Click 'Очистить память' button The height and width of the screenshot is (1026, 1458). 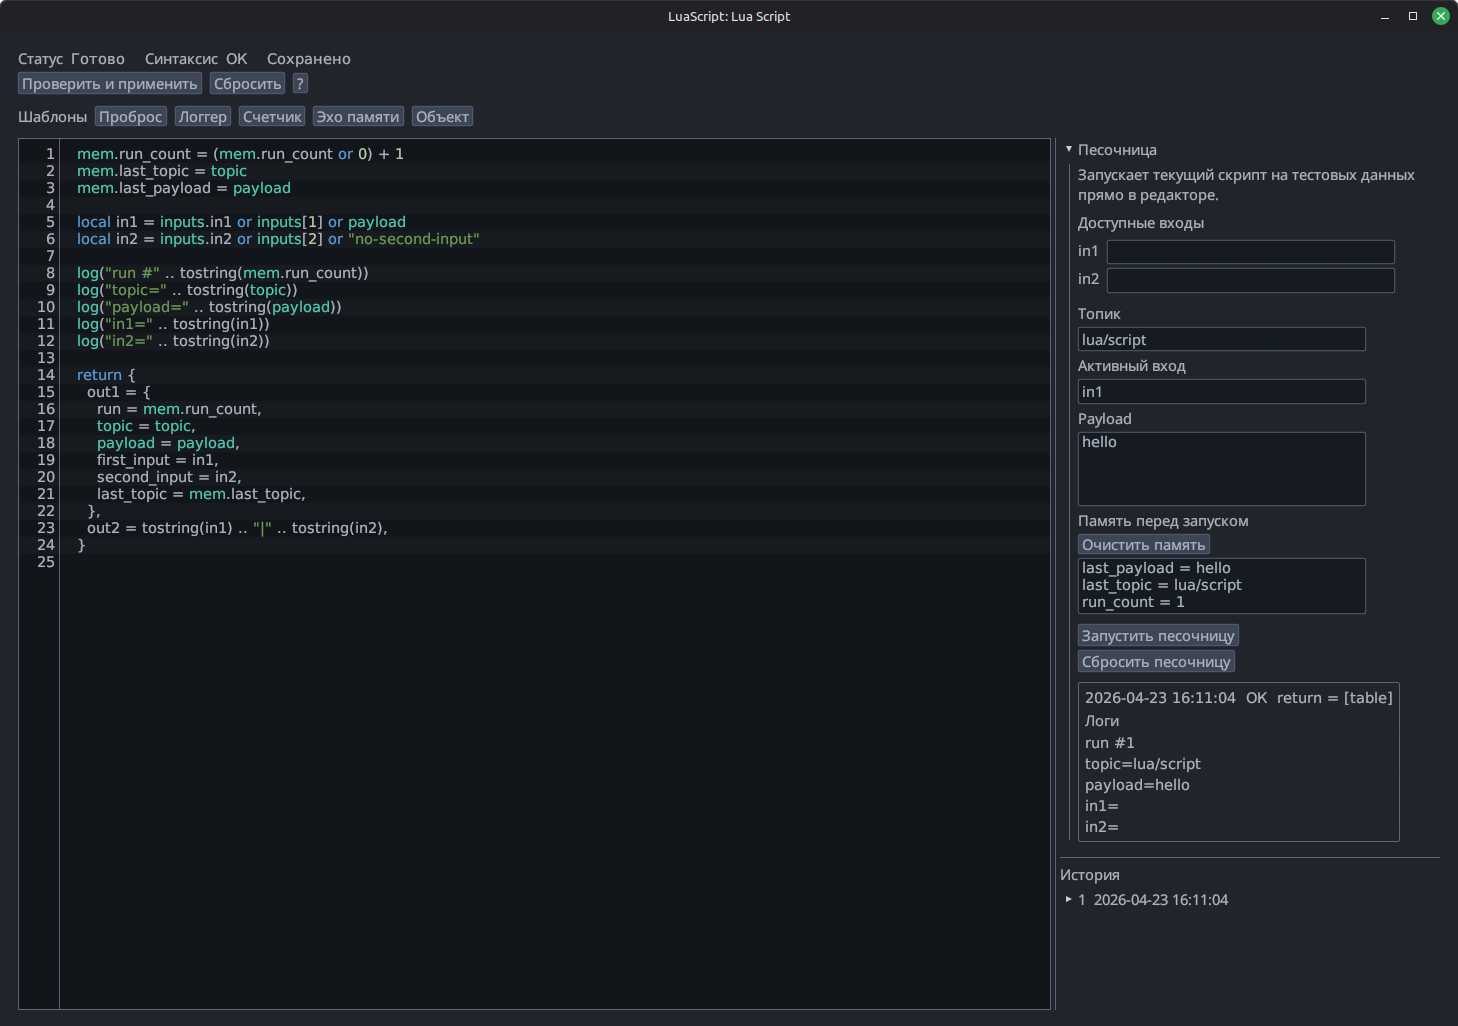click(1144, 545)
